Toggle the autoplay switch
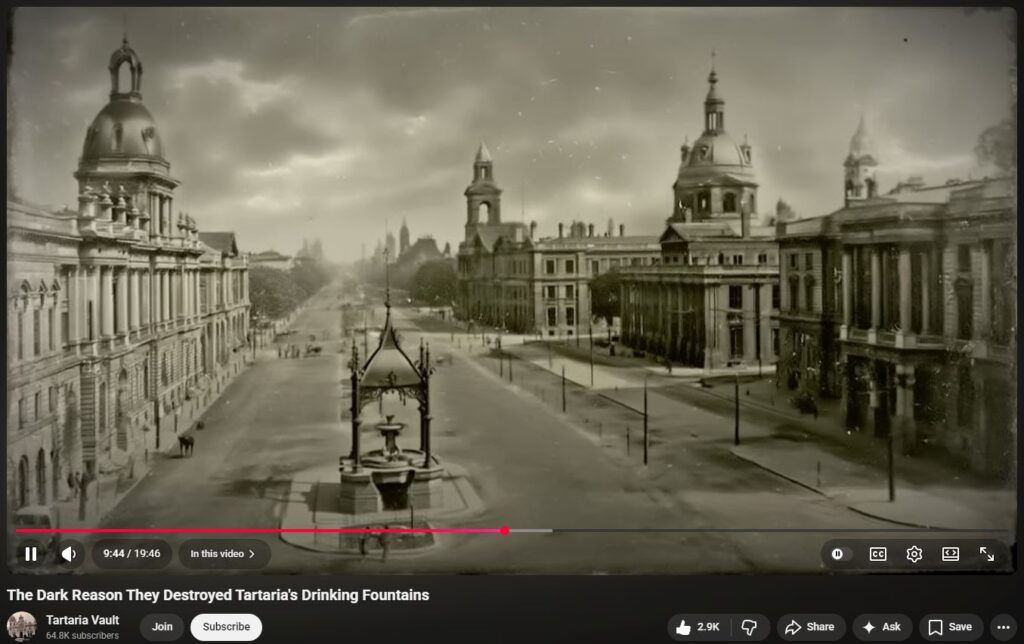The image size is (1024, 644). (x=838, y=554)
